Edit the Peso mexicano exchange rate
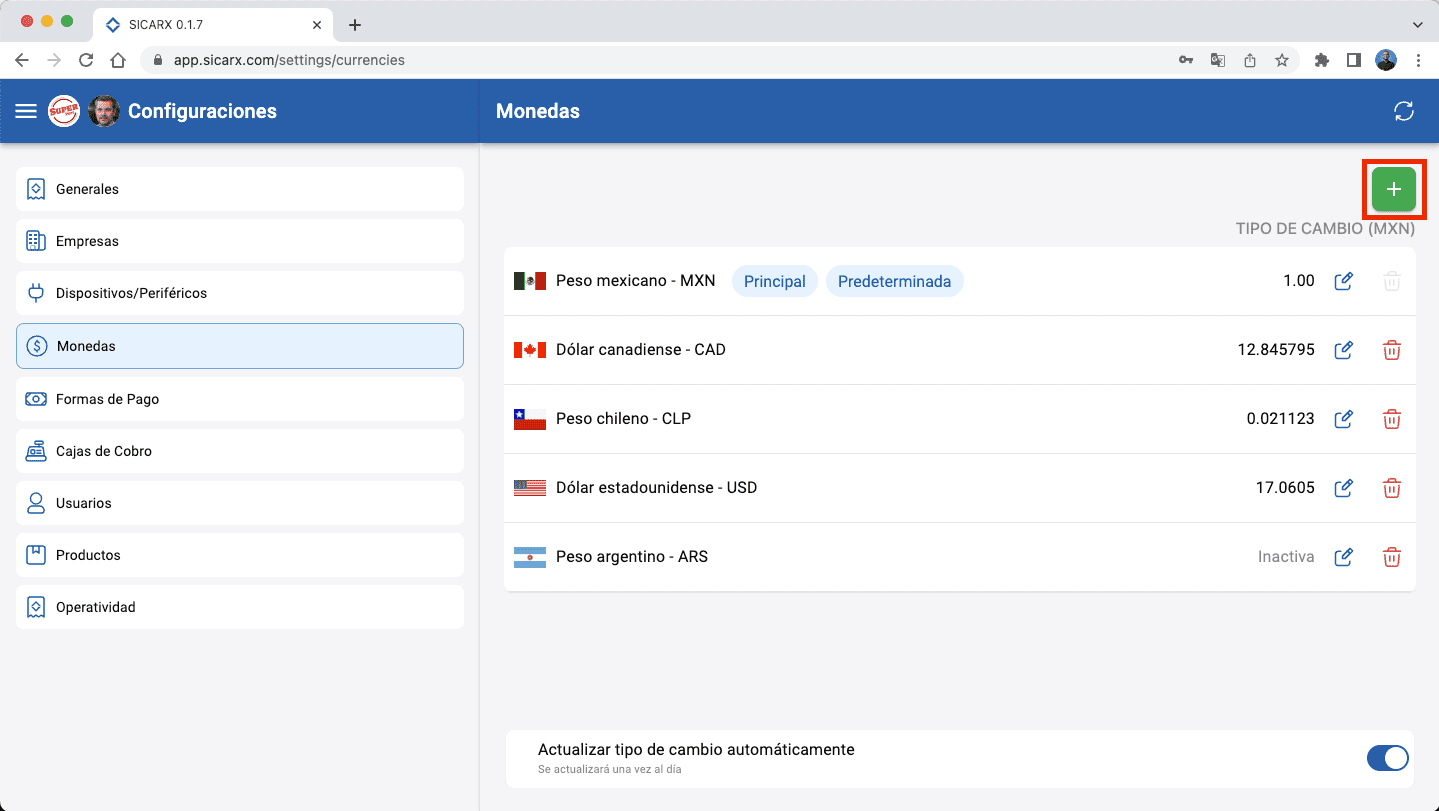 click(x=1343, y=281)
